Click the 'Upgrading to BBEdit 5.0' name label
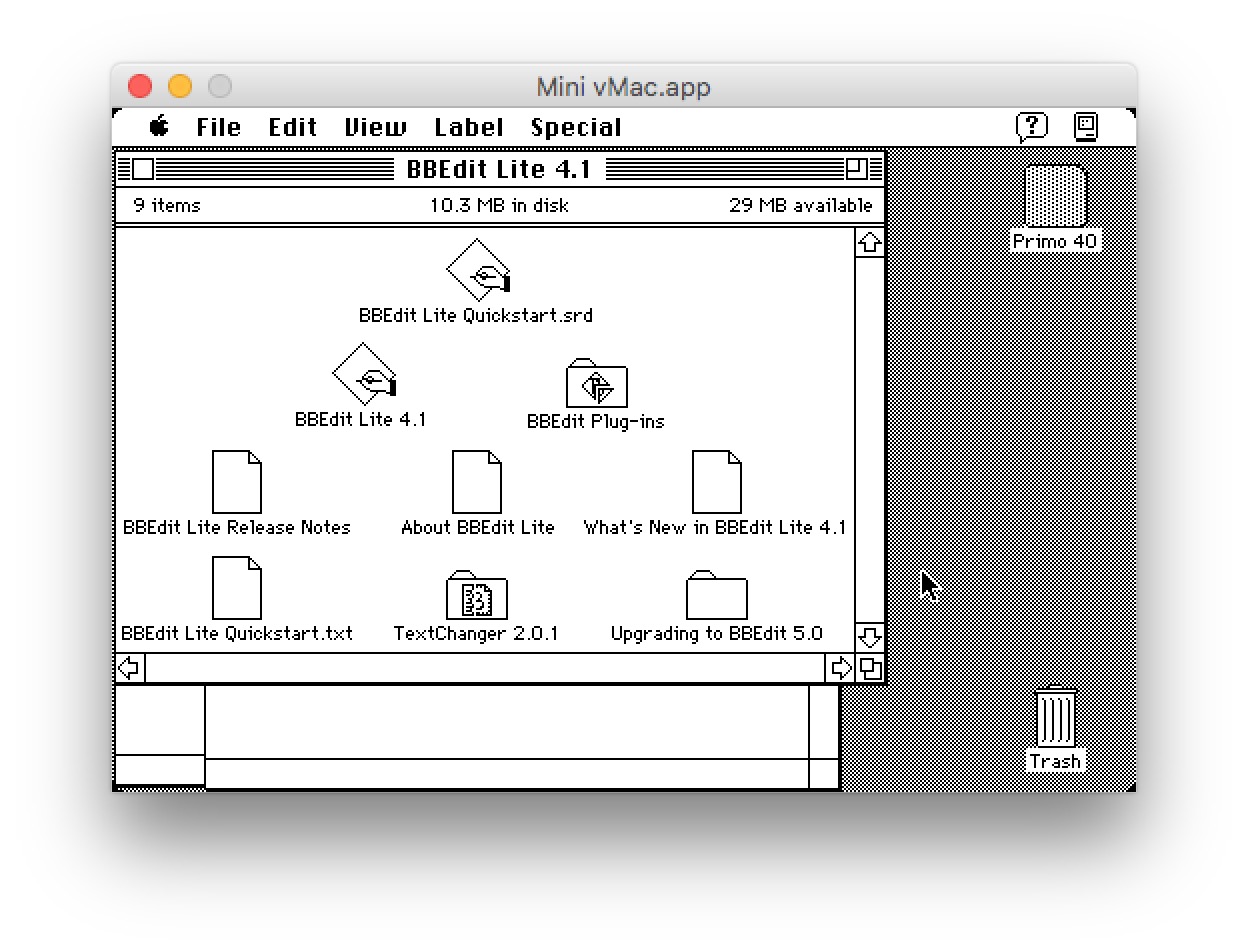 tap(717, 633)
